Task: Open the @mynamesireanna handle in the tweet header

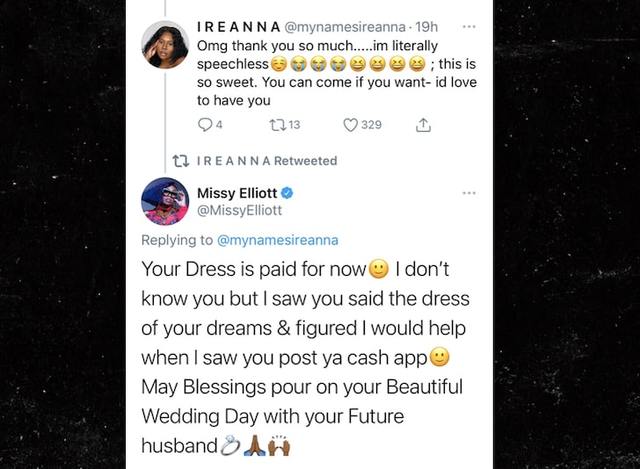Action: point(335,27)
